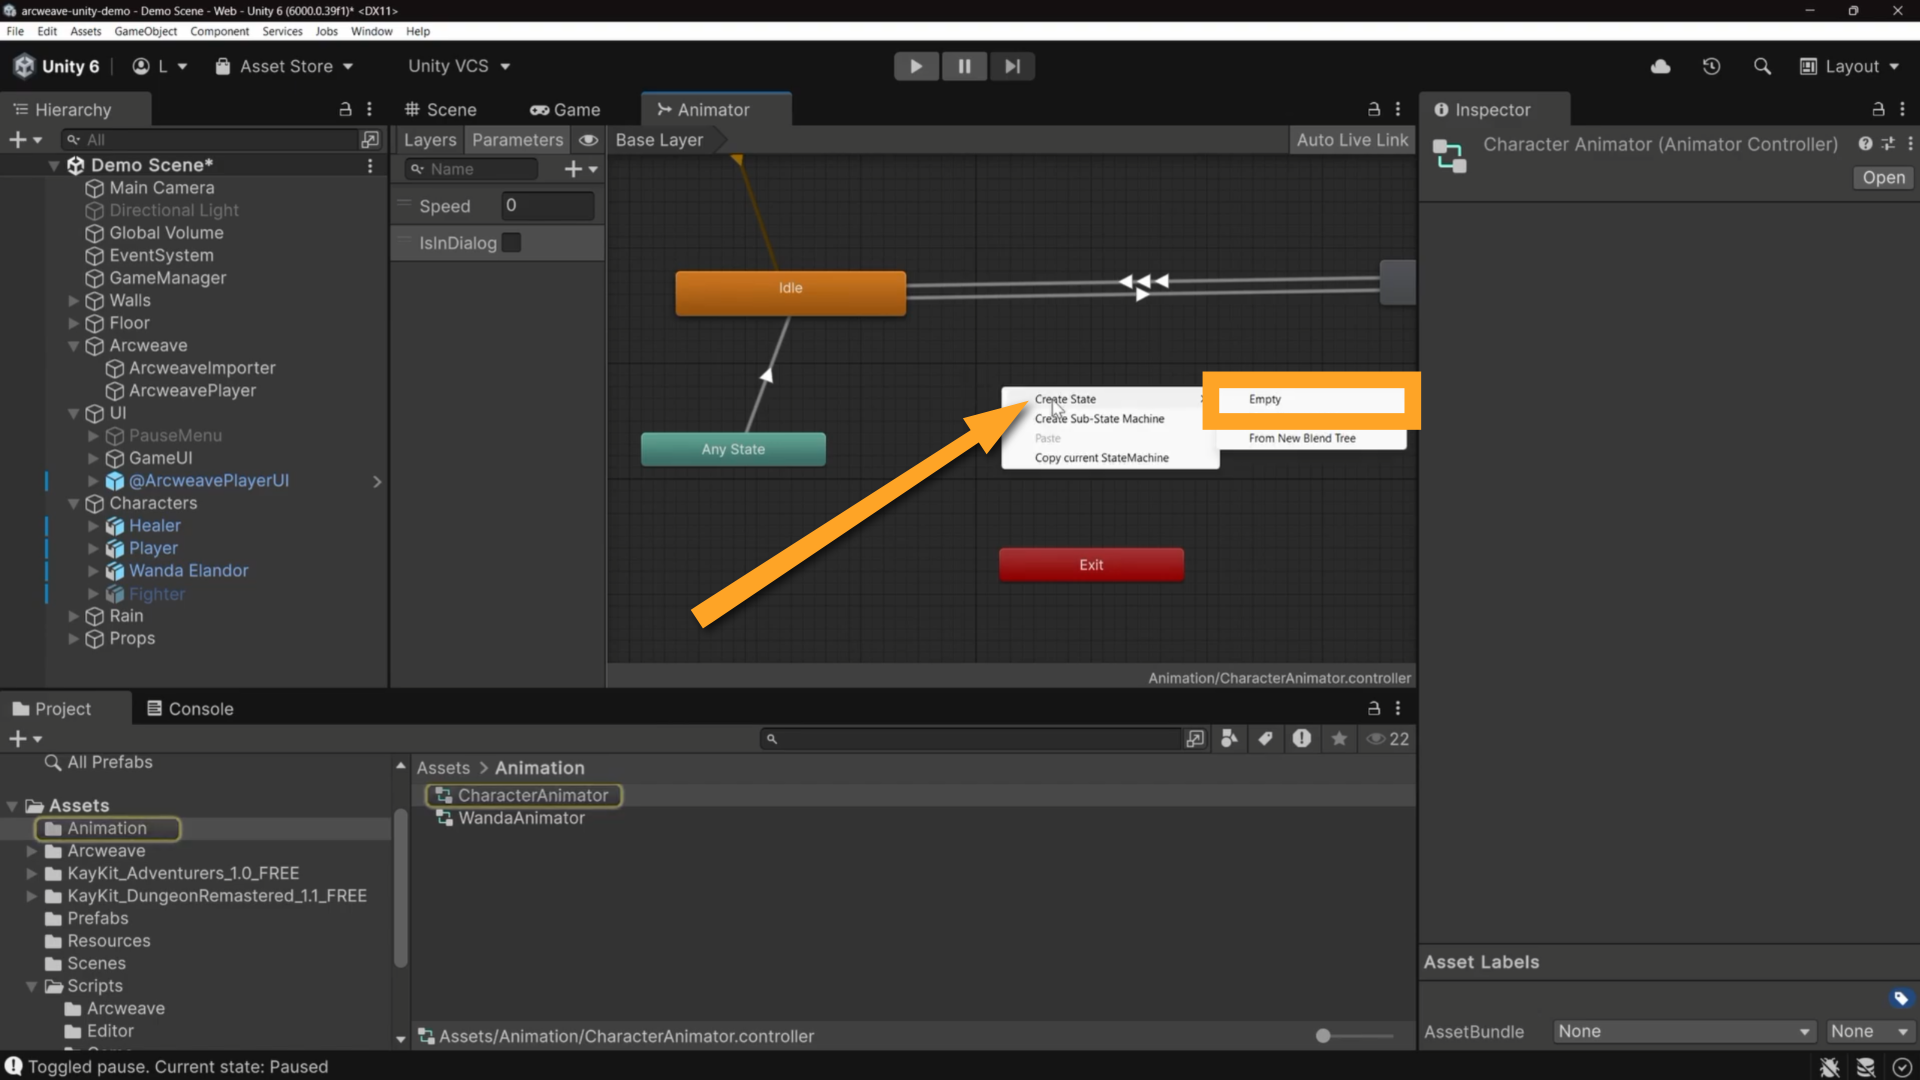The image size is (1920, 1080).
Task: Toggle Animator eye visibility button
Action: (588, 140)
